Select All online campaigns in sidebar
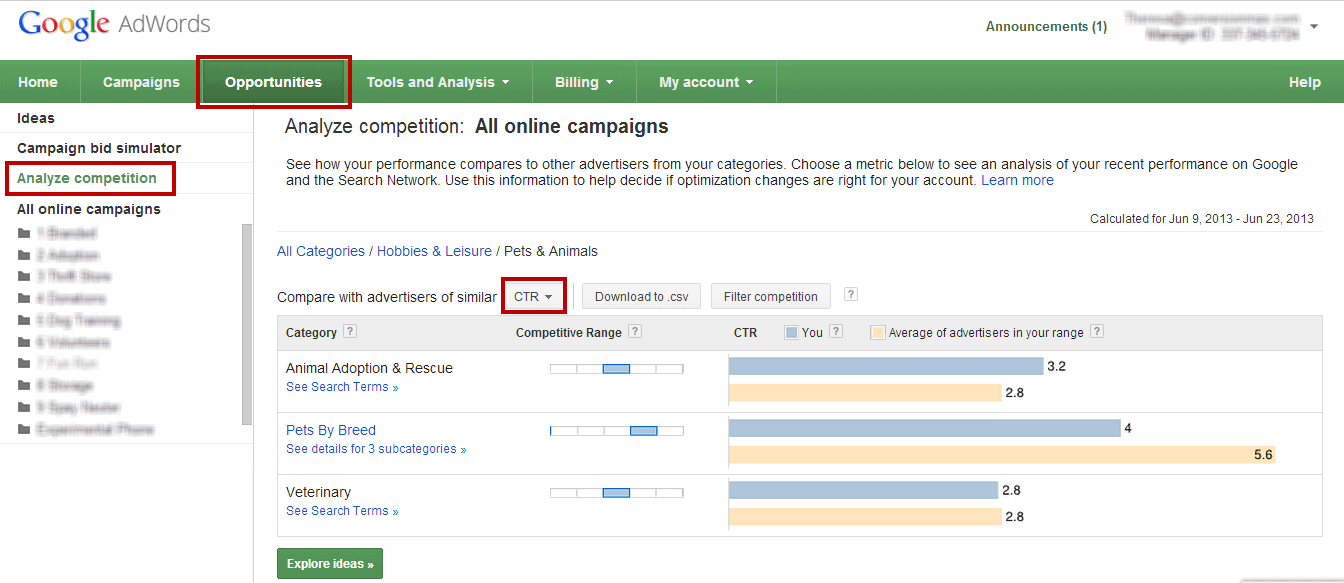This screenshot has width=1344, height=583. (x=89, y=209)
